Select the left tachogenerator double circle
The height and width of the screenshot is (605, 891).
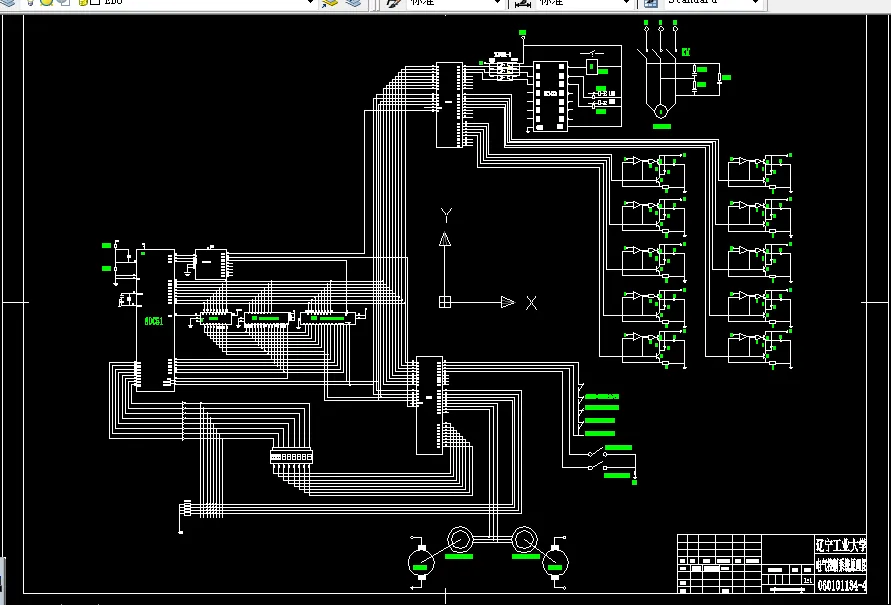coord(460,540)
